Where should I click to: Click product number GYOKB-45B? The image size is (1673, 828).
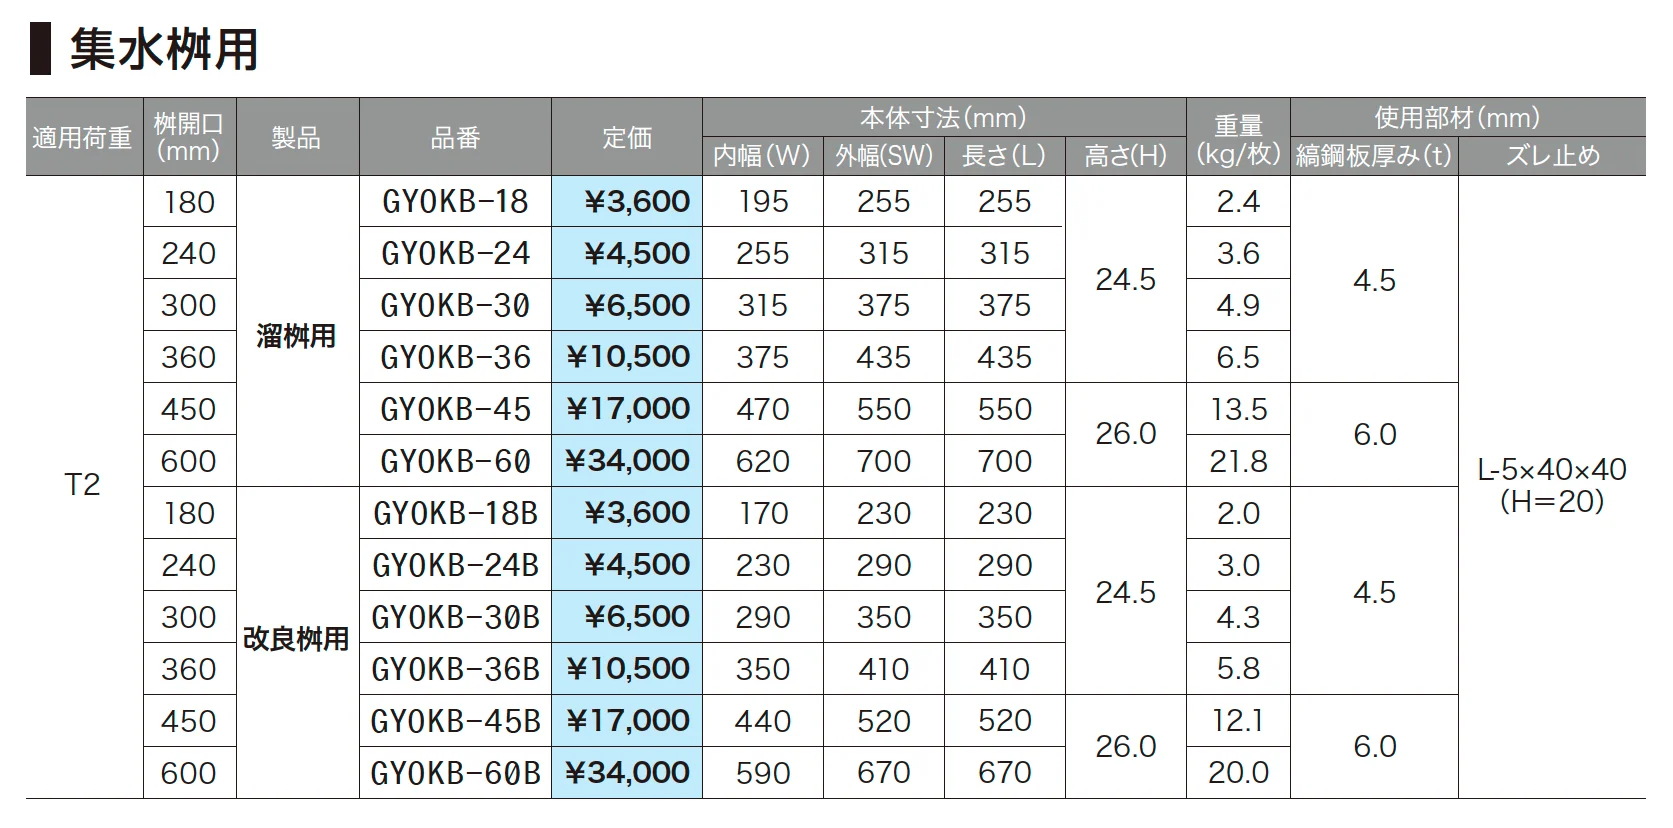tap(455, 722)
